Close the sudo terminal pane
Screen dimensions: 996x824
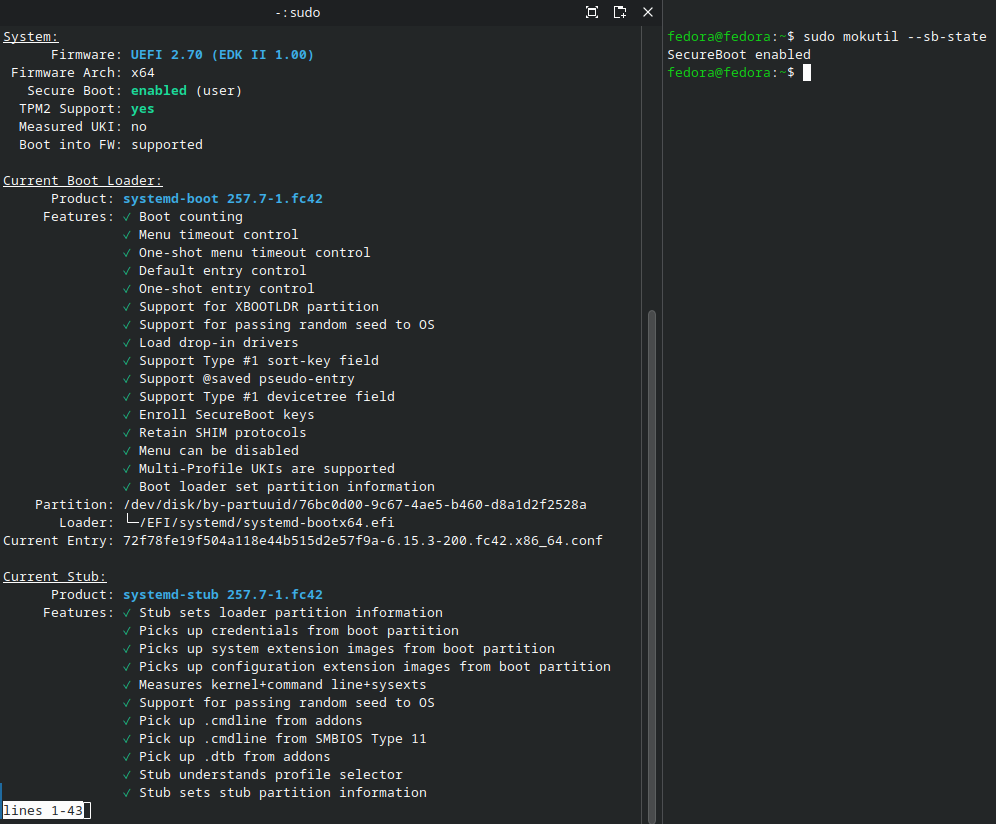(x=648, y=12)
